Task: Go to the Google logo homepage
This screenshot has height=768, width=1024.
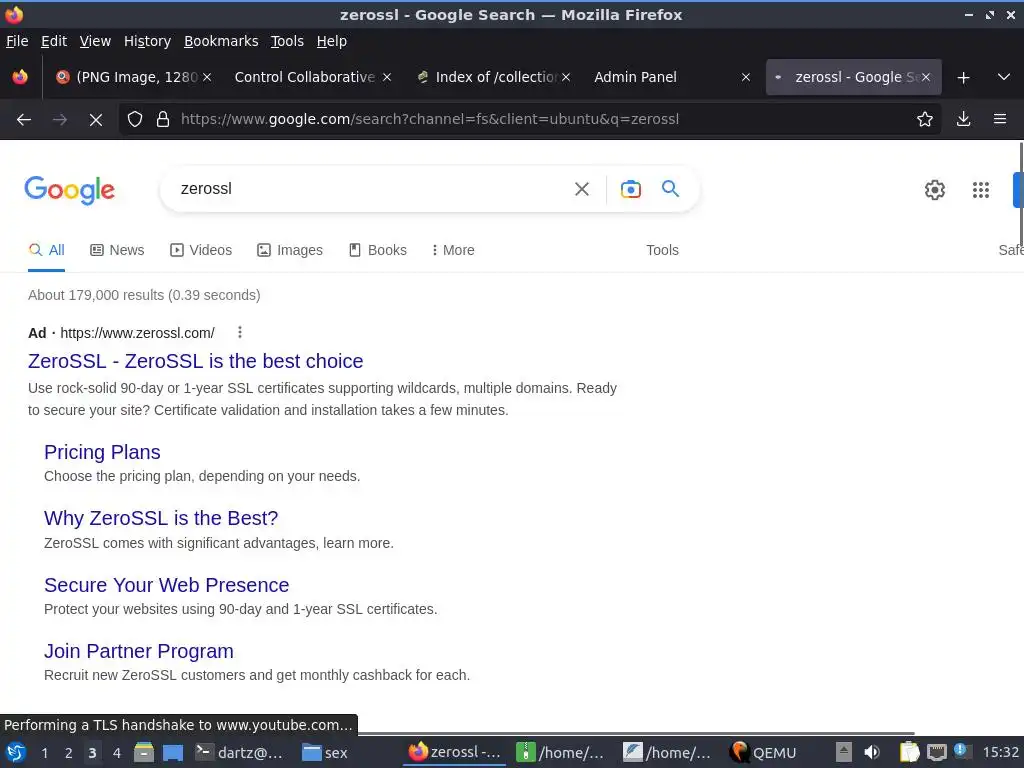Action: click(70, 190)
